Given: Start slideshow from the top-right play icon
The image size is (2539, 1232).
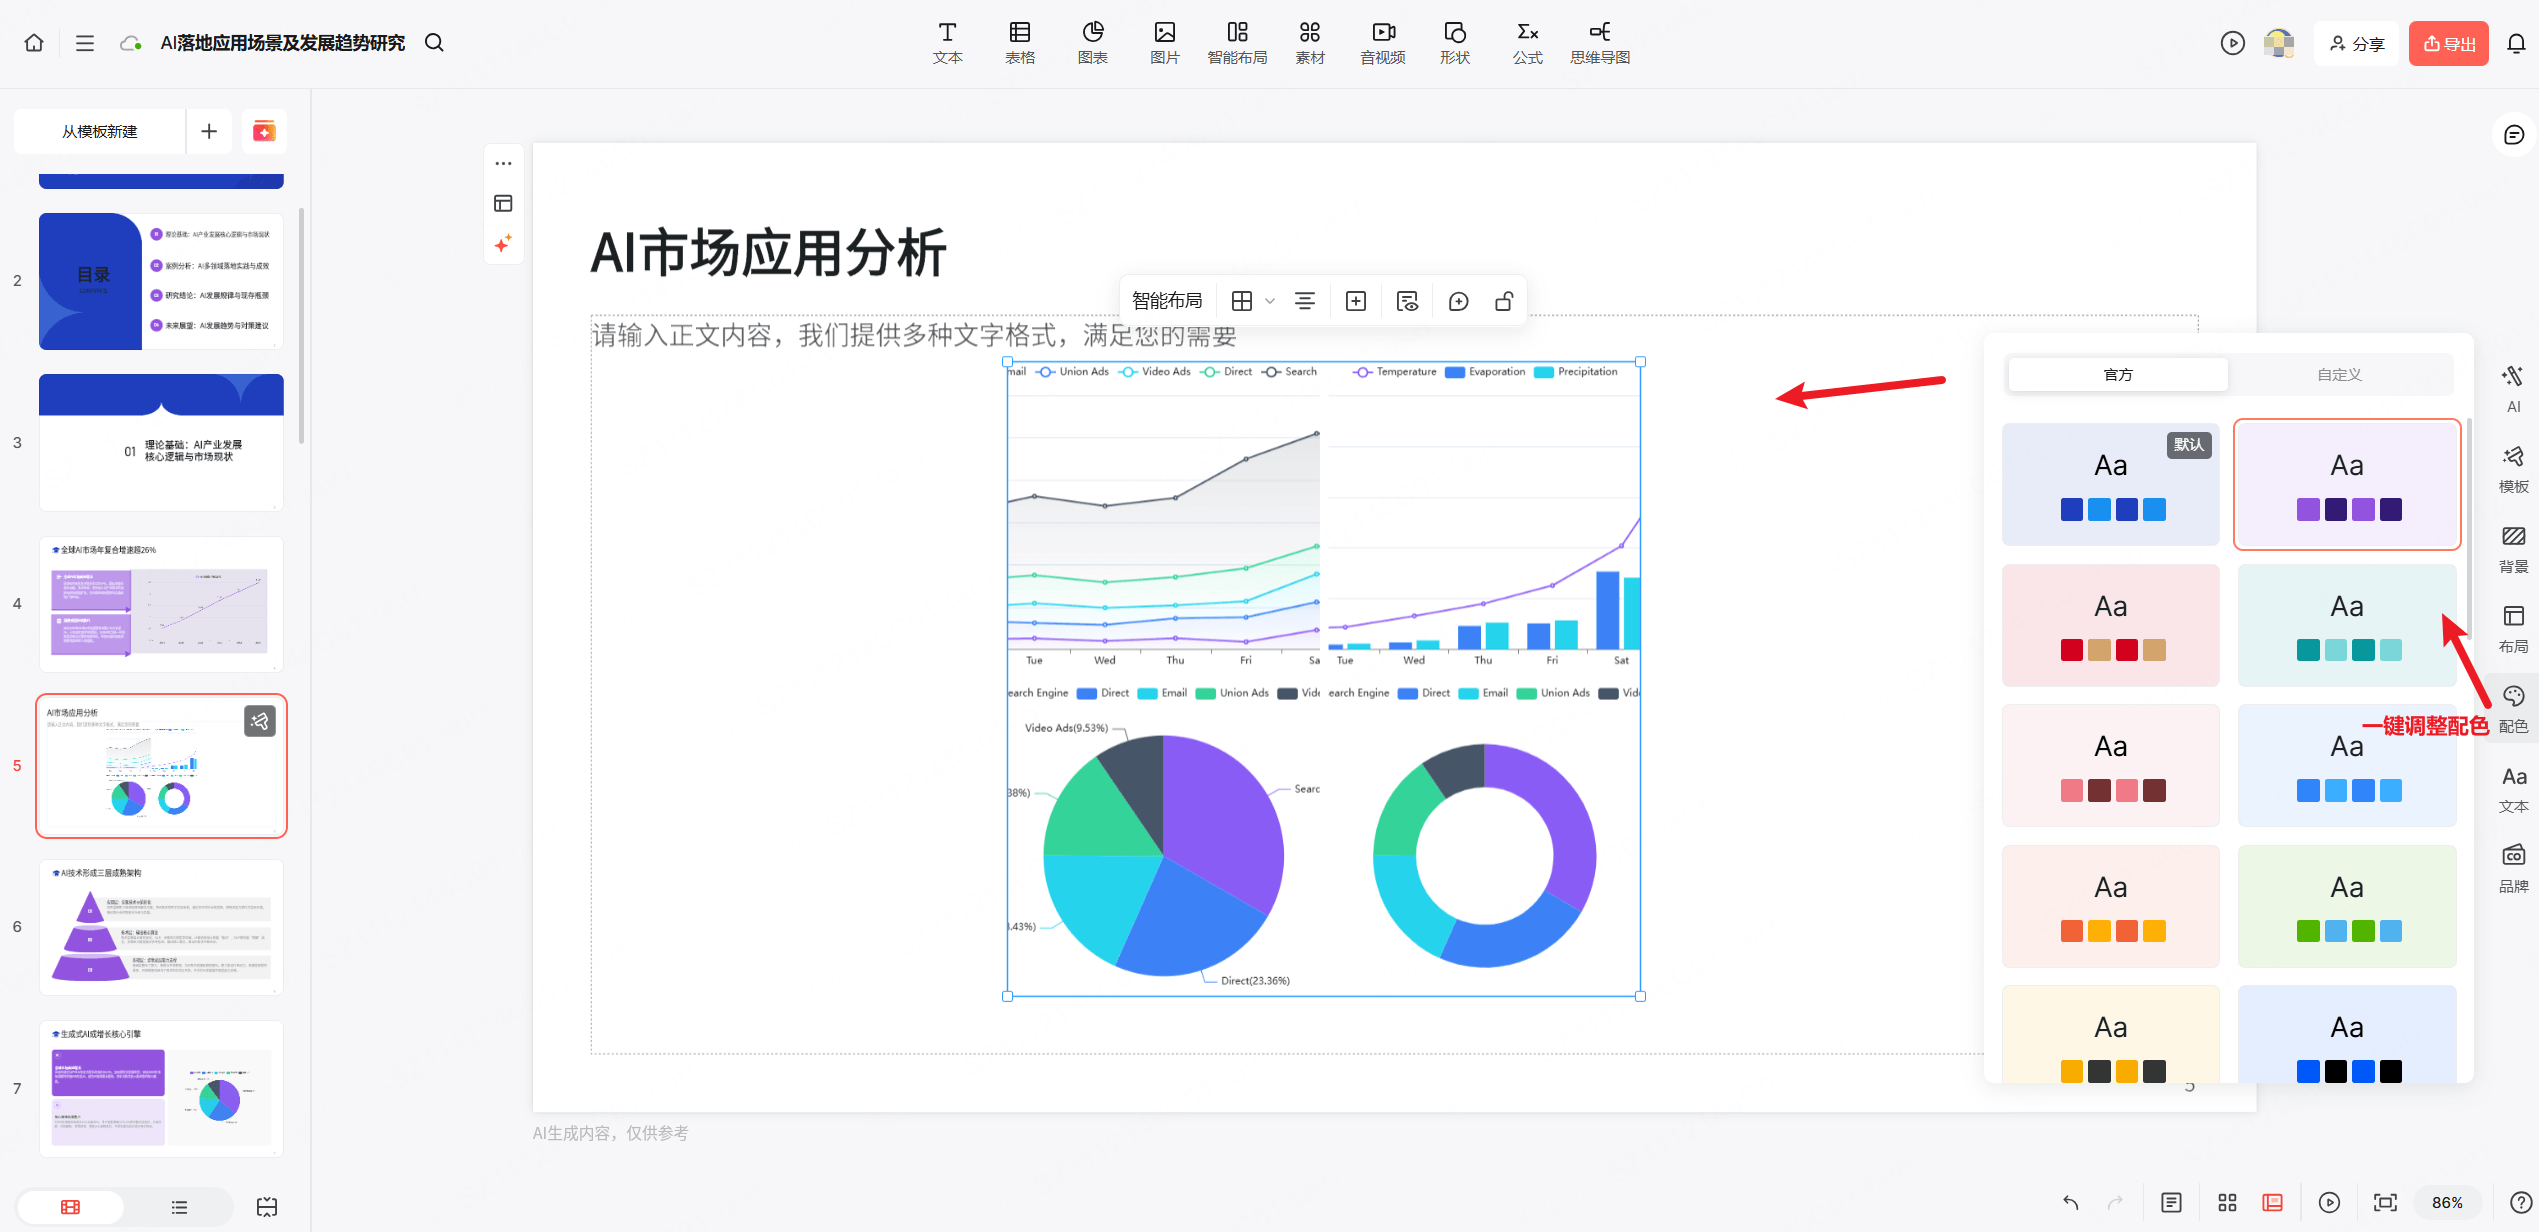Looking at the screenshot, I should 2233,43.
